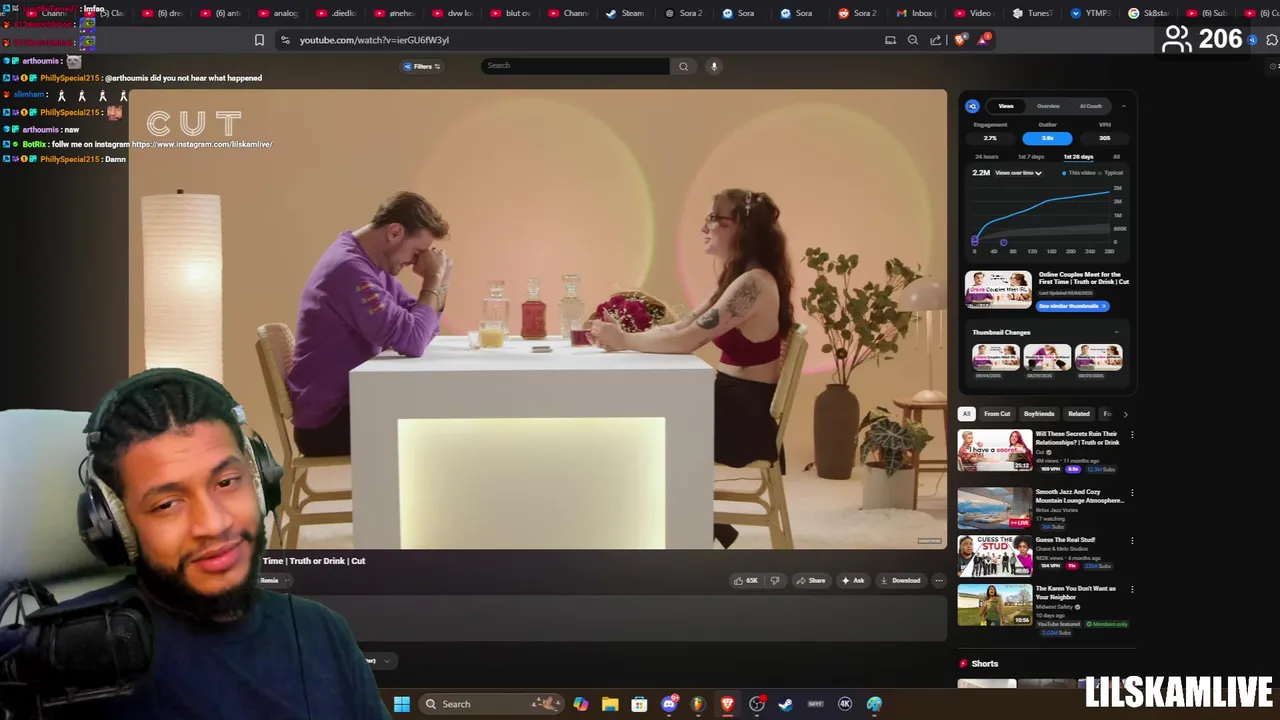Open the site settings icon before youtube.com URL
Image resolution: width=1280 pixels, height=720 pixels.
pyautogui.click(x=285, y=40)
